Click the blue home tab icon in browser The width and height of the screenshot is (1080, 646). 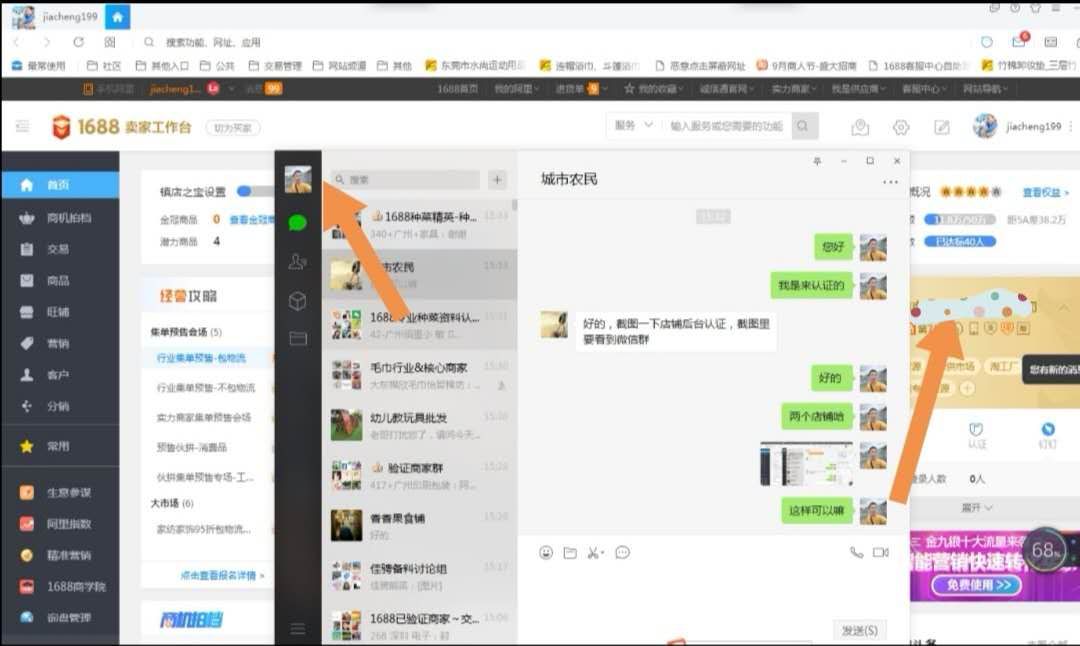point(118,17)
